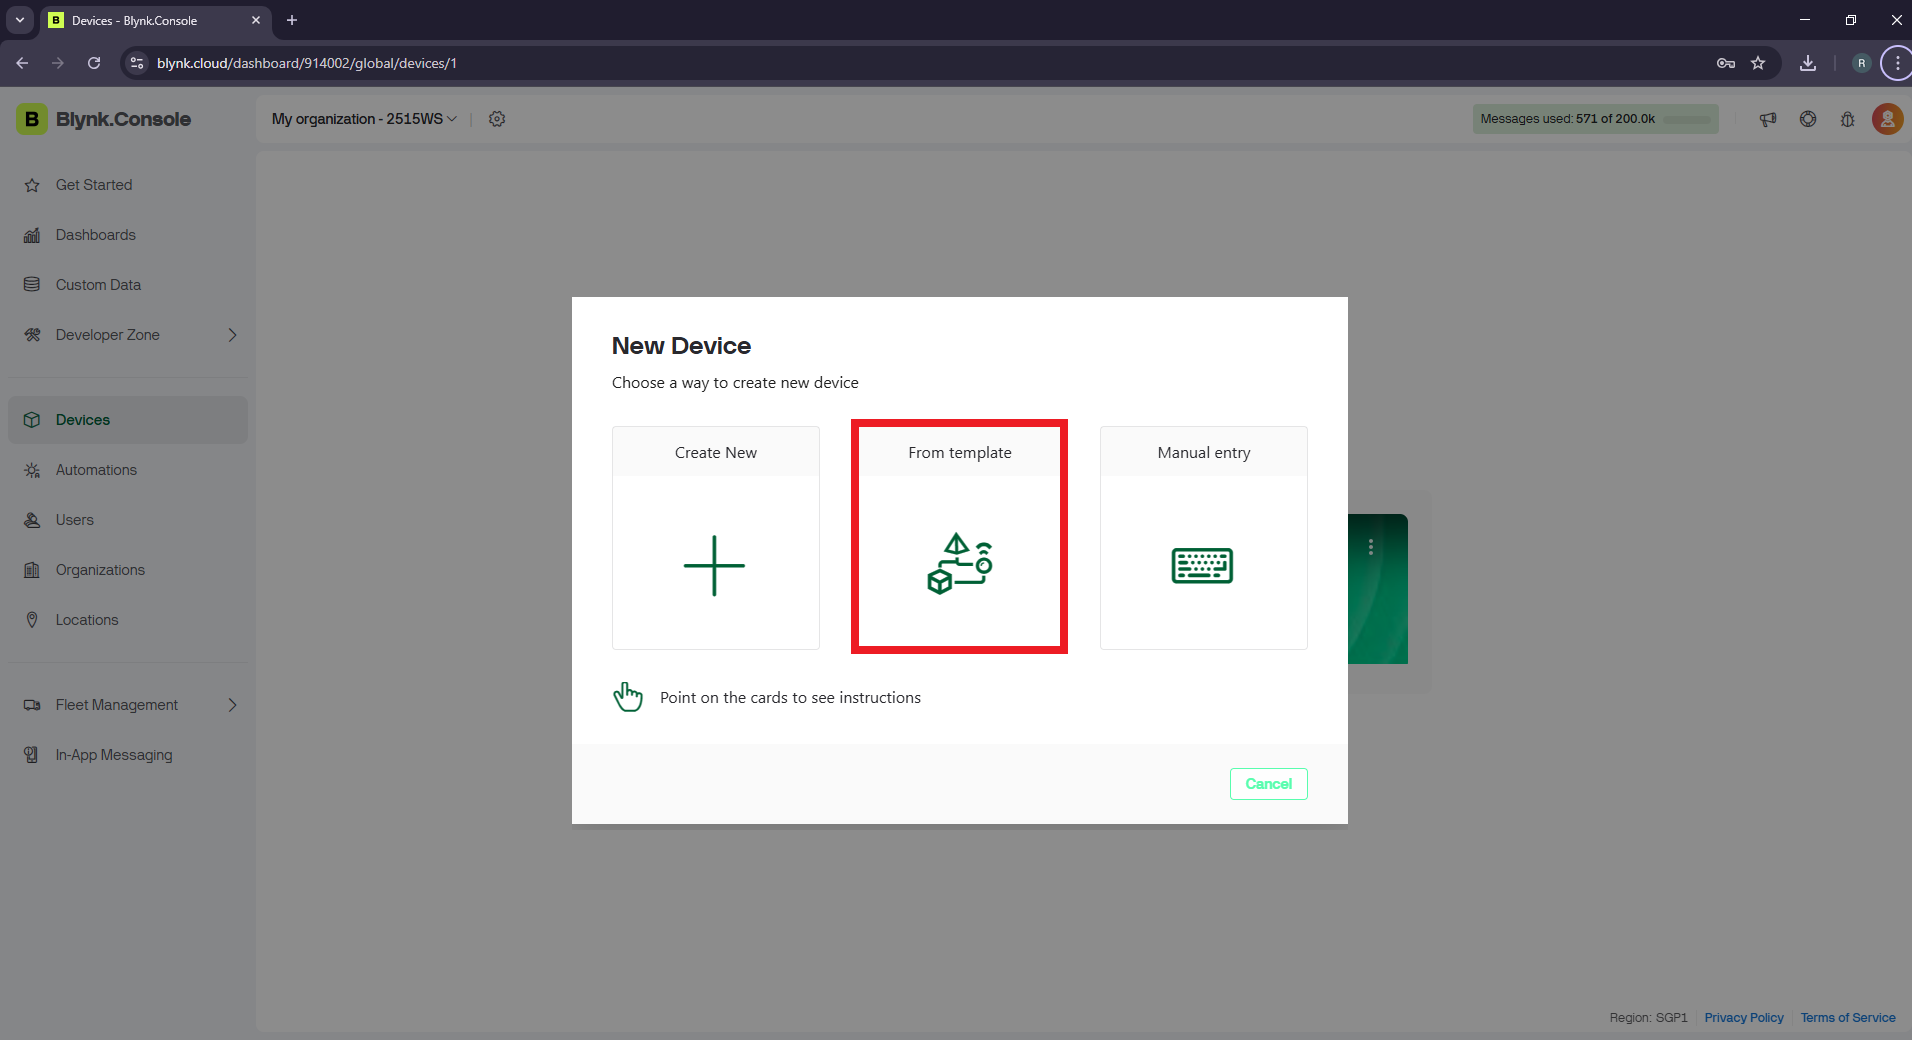Expand the Fleet Management submenu
Screen dimensions: 1912x1040
[x=232, y=705]
